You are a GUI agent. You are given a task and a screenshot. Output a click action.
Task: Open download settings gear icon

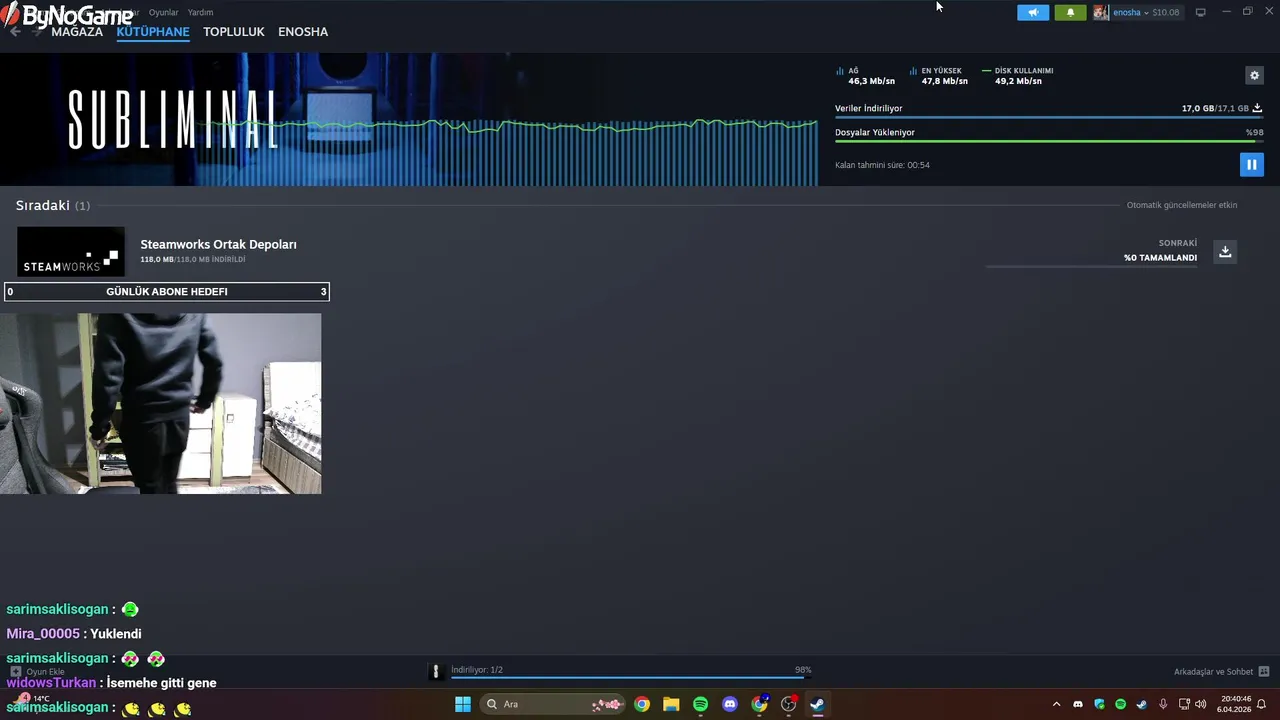click(1254, 75)
